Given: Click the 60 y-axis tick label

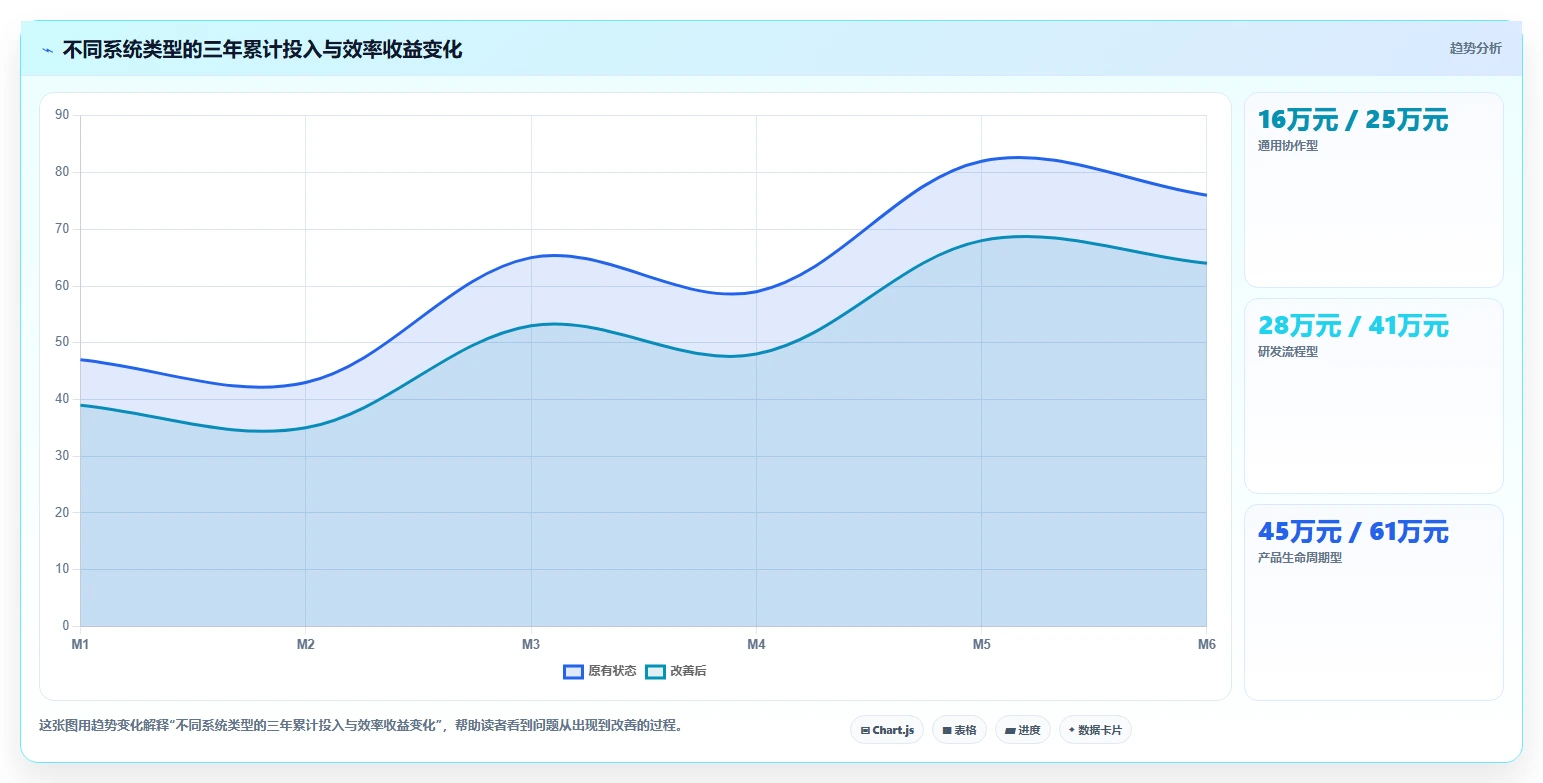Looking at the screenshot, I should [62, 286].
